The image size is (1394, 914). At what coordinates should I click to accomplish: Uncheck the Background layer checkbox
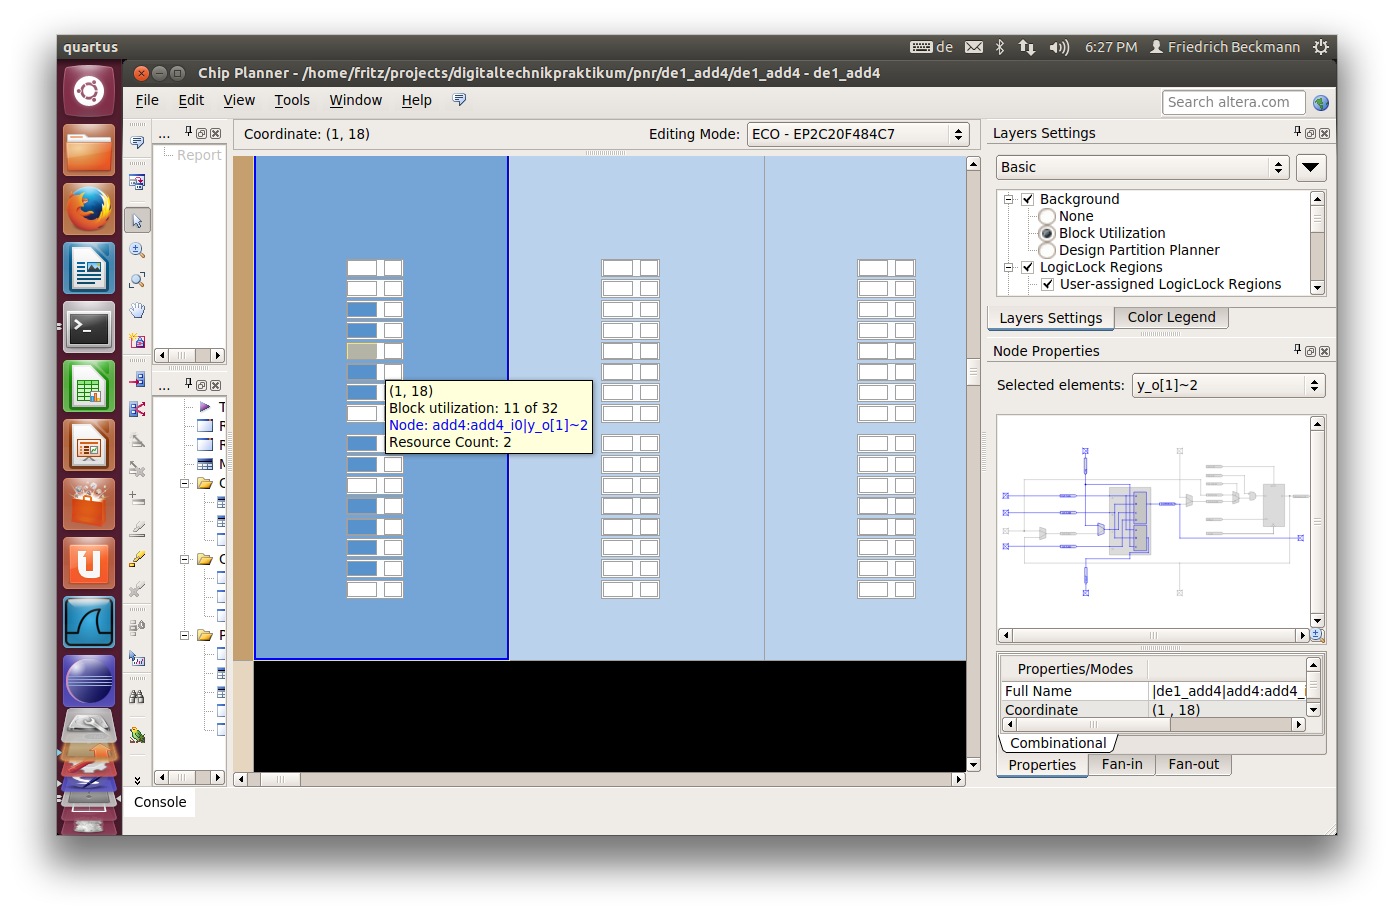point(1027,199)
